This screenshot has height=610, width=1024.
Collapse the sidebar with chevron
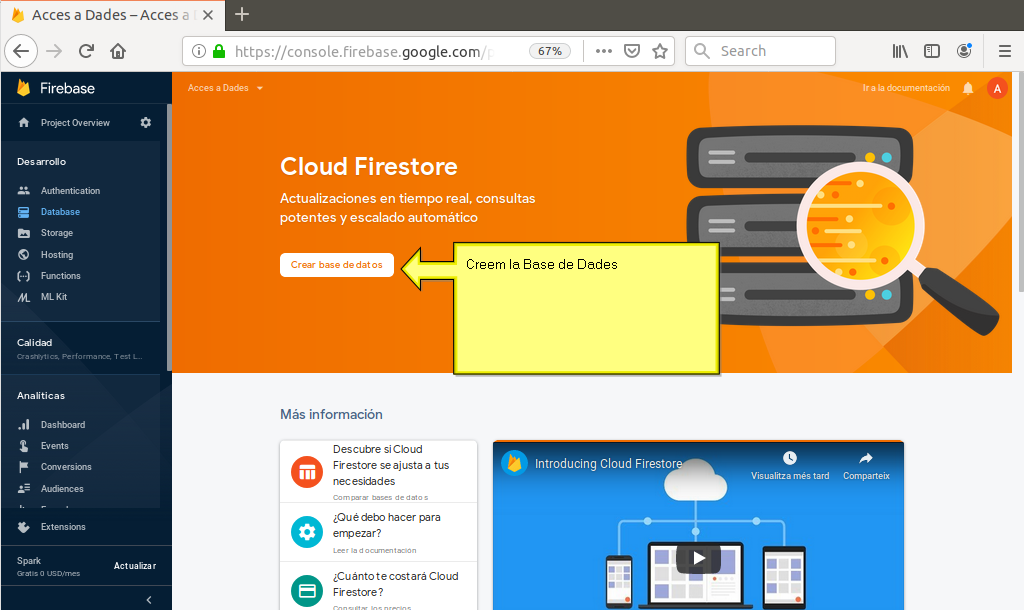pyautogui.click(x=149, y=600)
